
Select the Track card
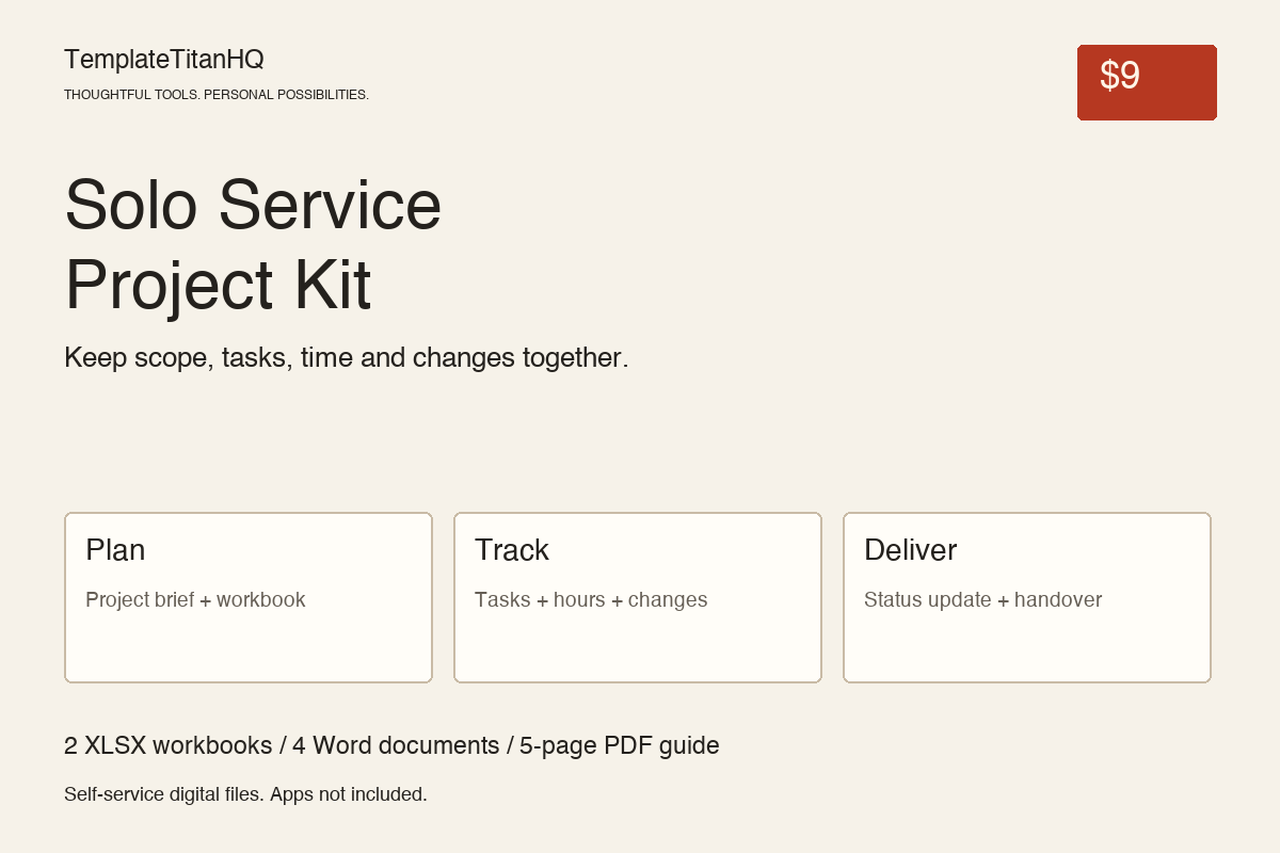(x=638, y=598)
